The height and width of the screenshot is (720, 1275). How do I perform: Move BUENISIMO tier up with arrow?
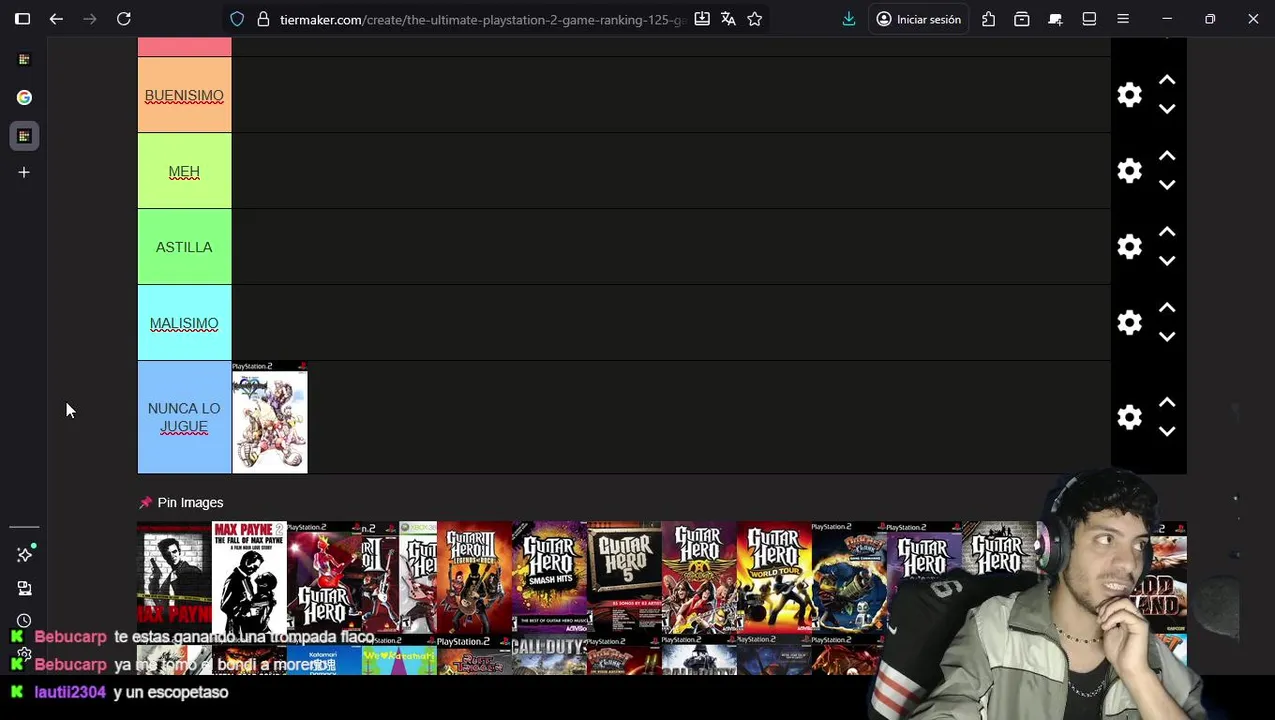pyautogui.click(x=1167, y=80)
